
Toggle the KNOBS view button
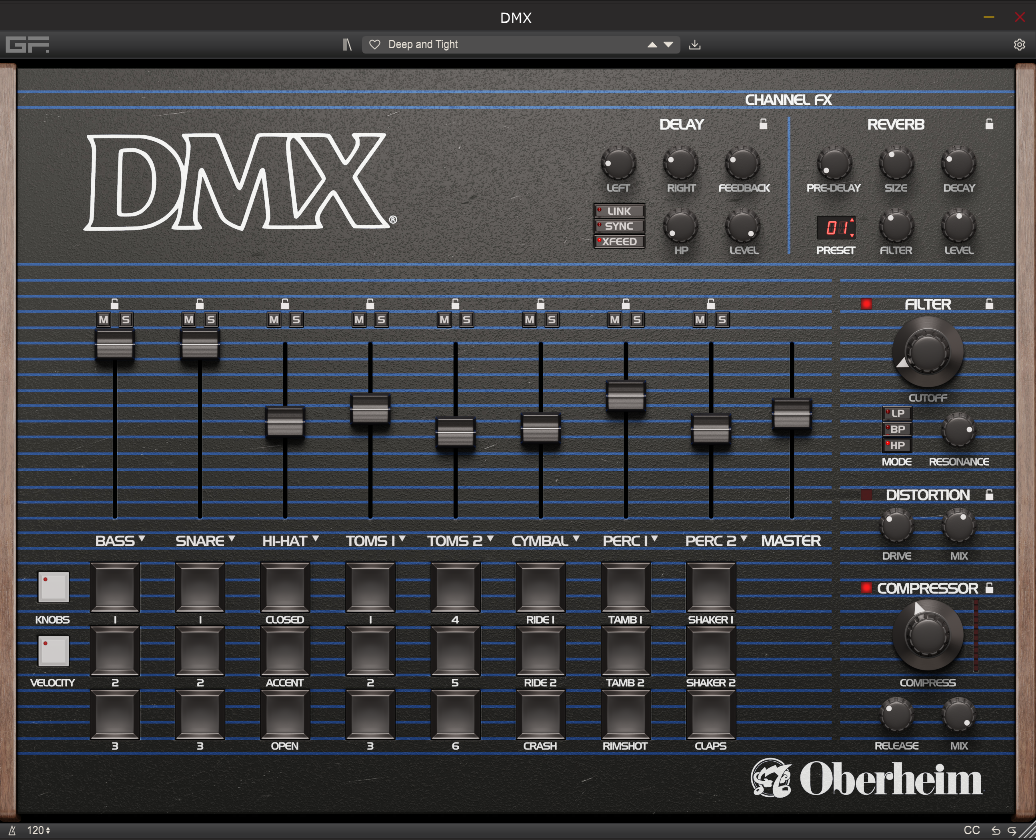pos(53,587)
